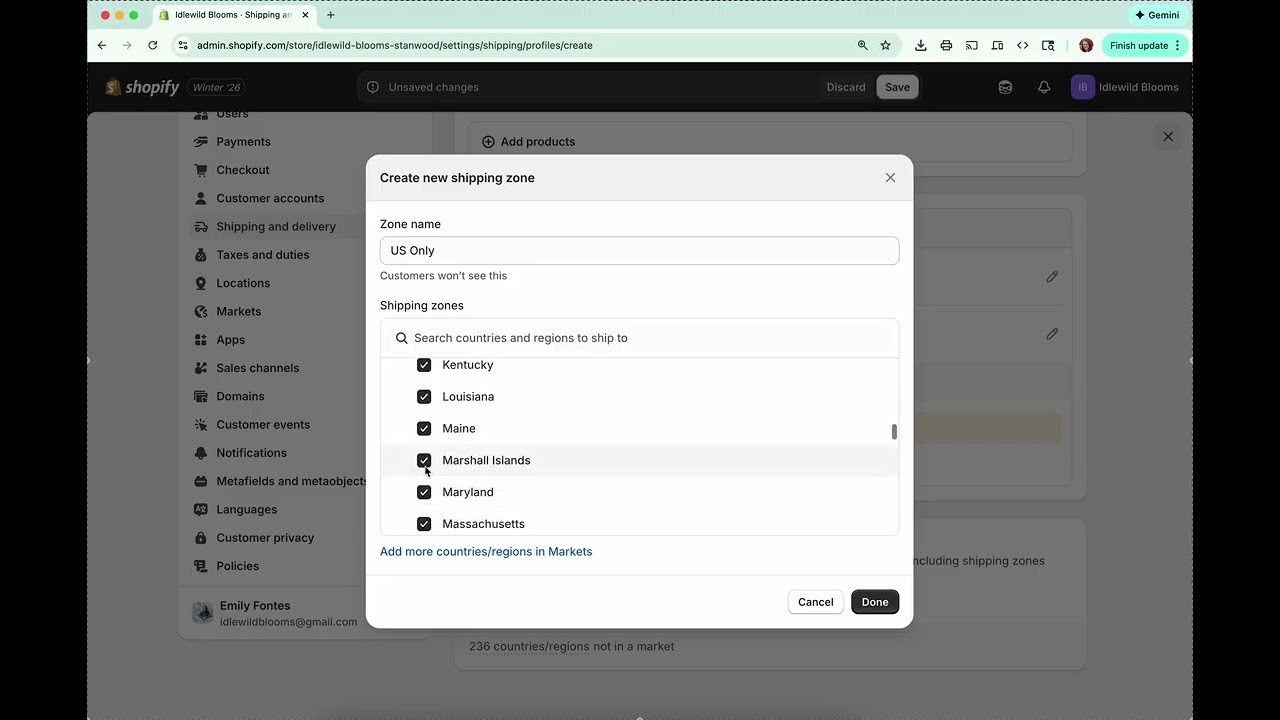Uncheck the Maine checkbox

tap(424, 429)
